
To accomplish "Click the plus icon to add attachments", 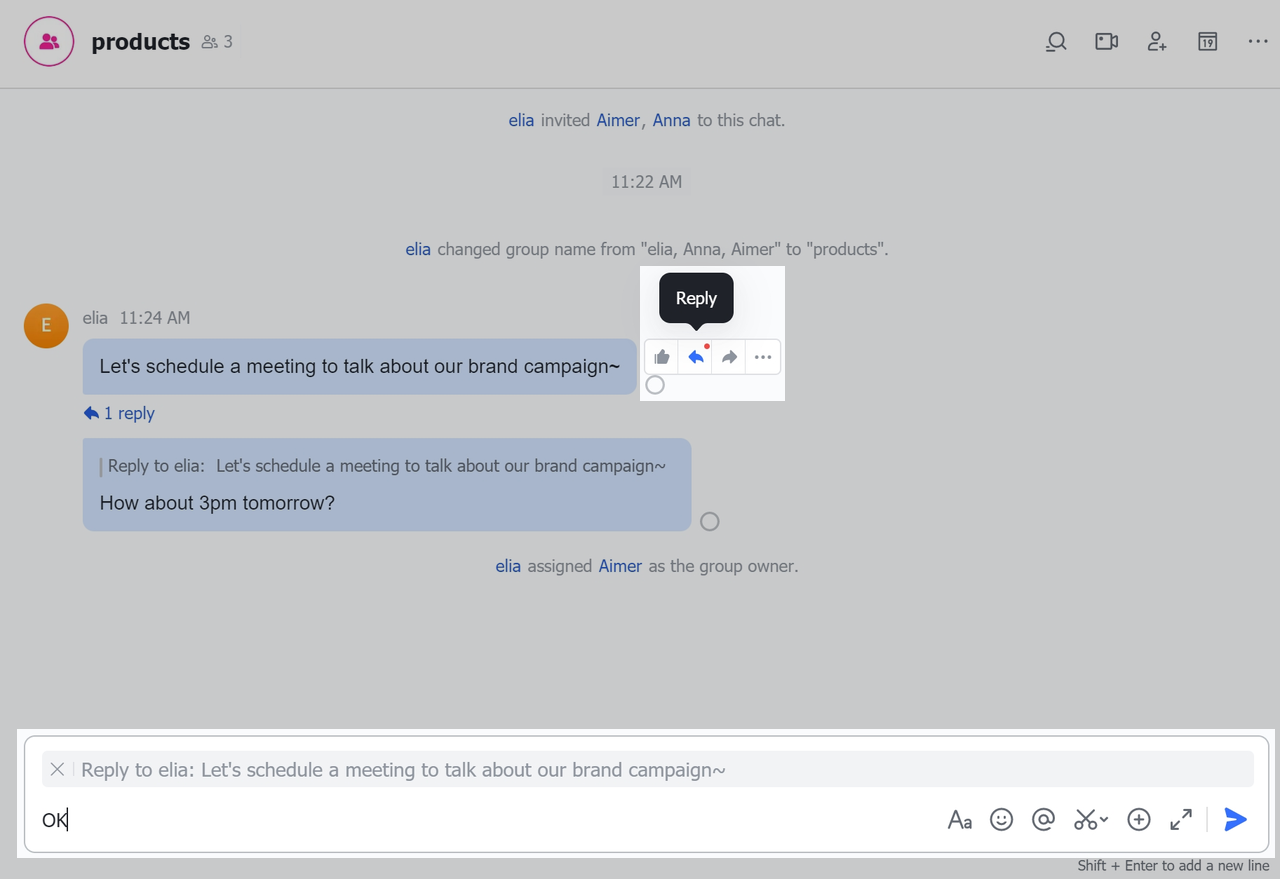I will click(1139, 820).
